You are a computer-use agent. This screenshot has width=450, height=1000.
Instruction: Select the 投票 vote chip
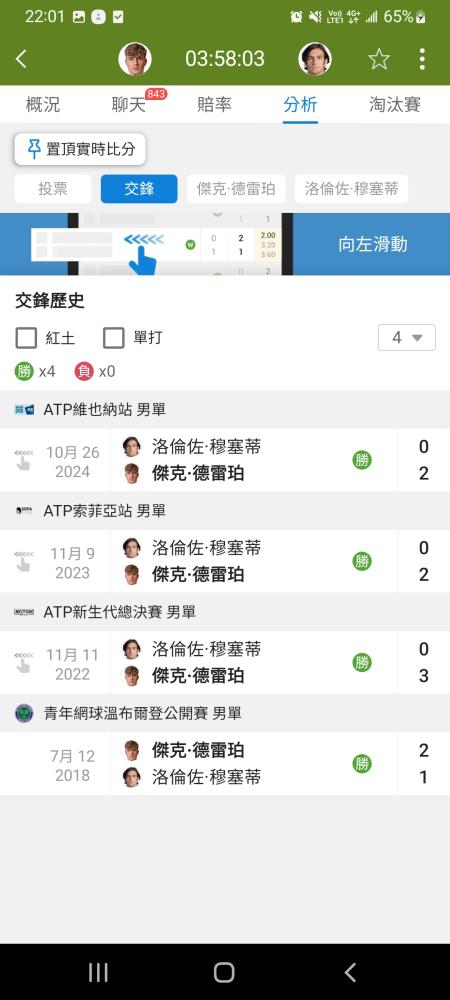54,189
